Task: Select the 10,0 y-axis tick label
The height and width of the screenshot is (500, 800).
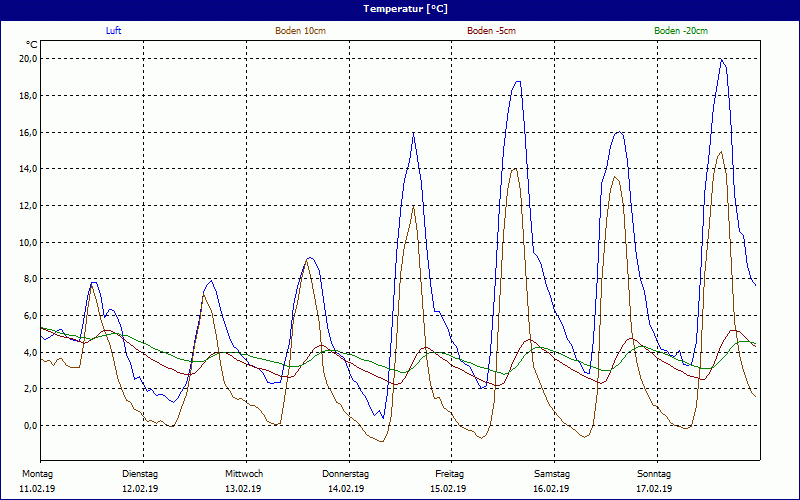Action: pyautogui.click(x=28, y=242)
